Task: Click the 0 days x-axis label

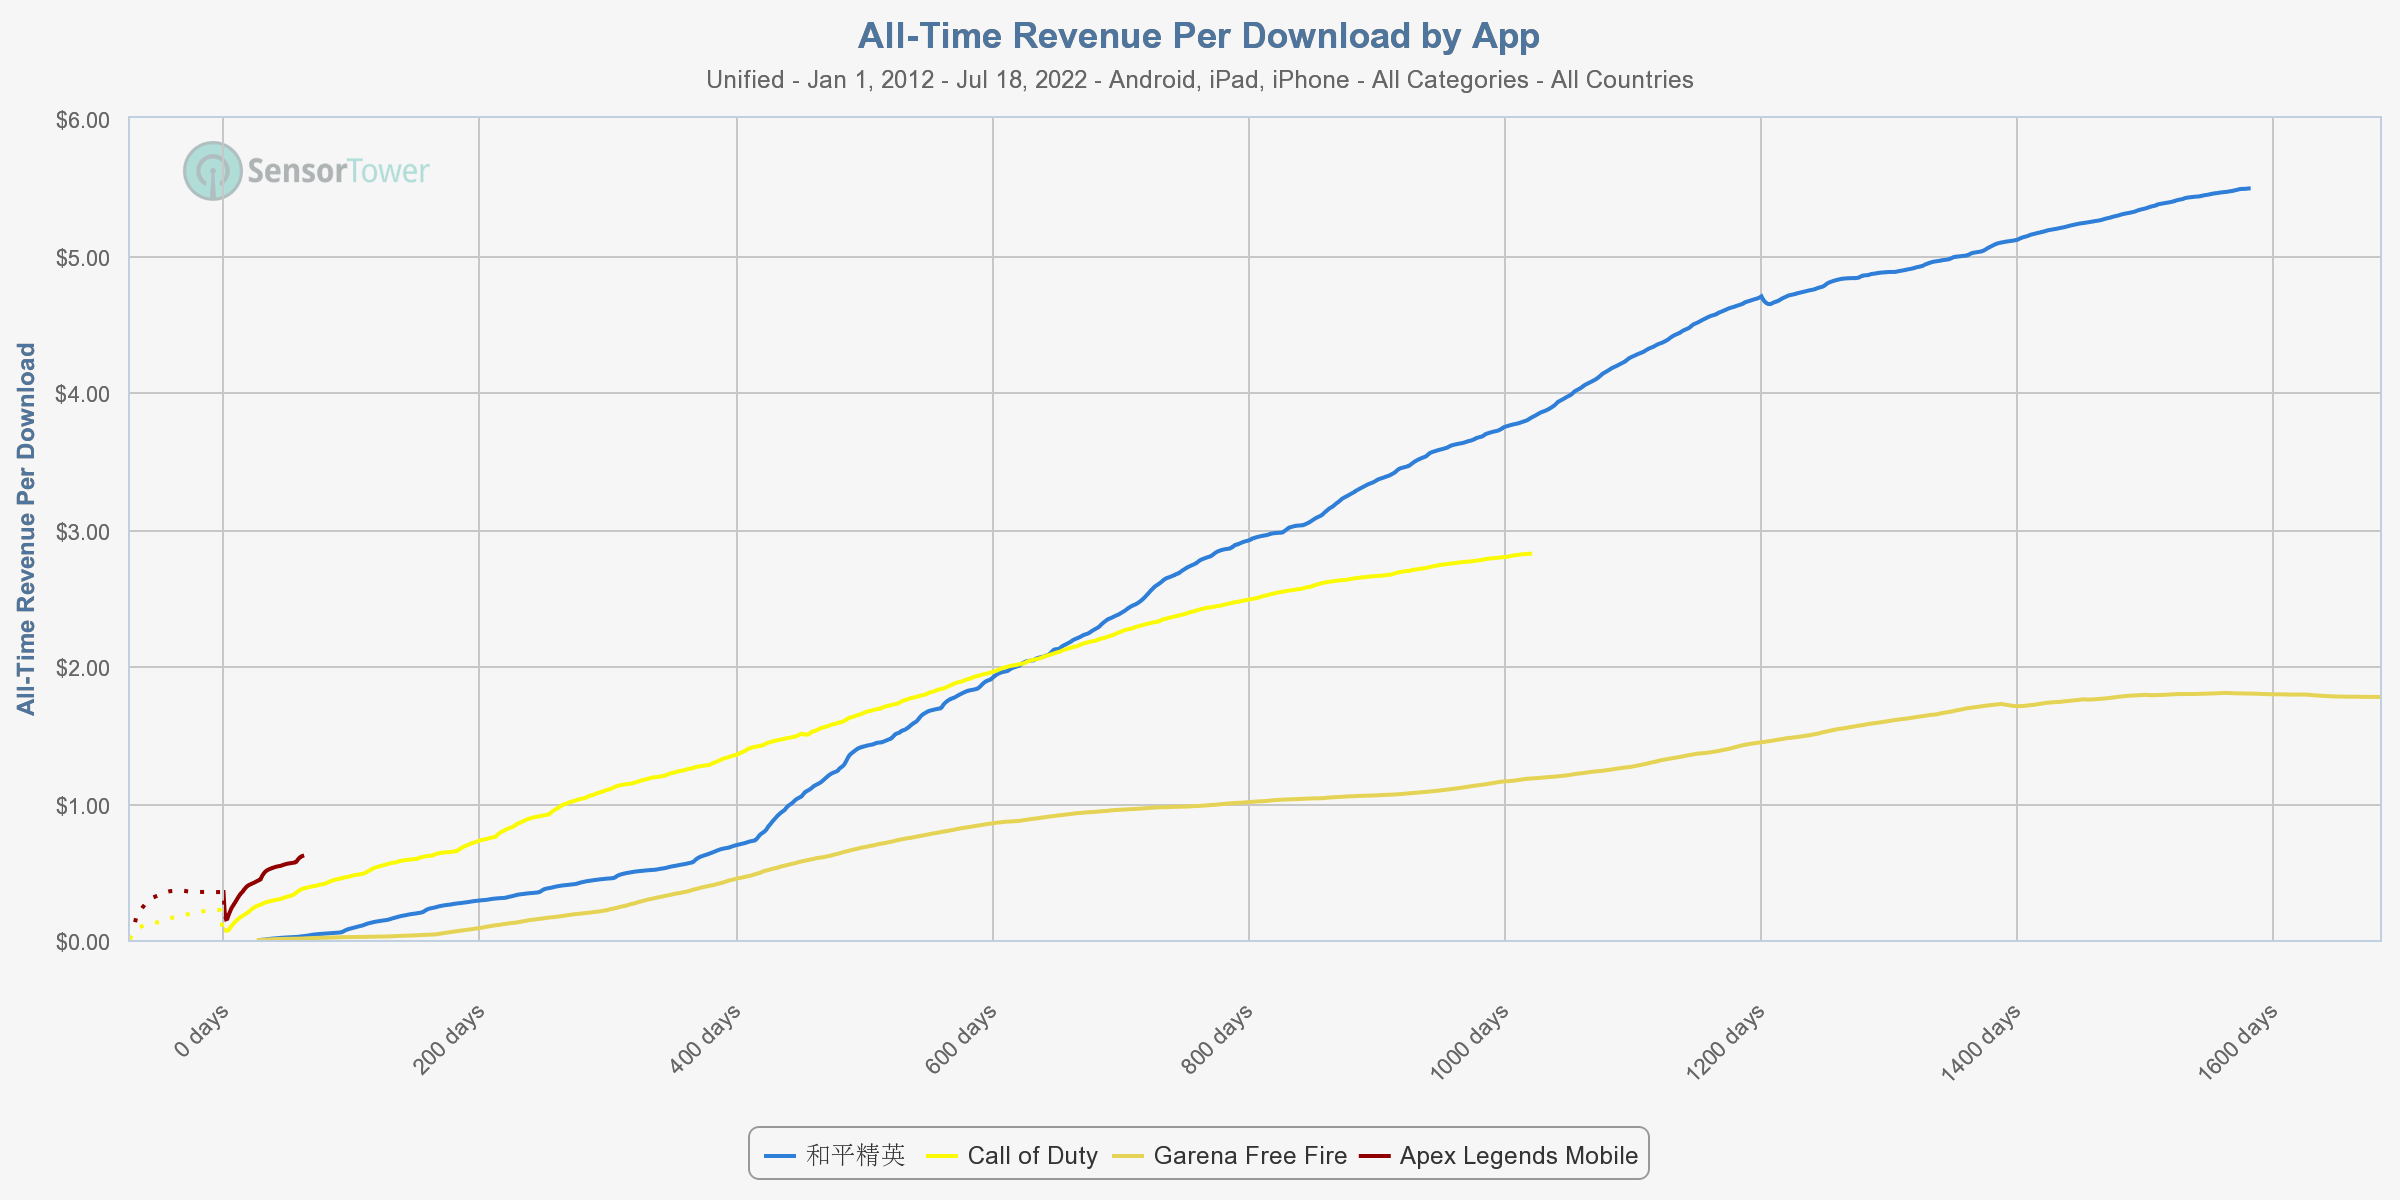Action: pos(202,1031)
